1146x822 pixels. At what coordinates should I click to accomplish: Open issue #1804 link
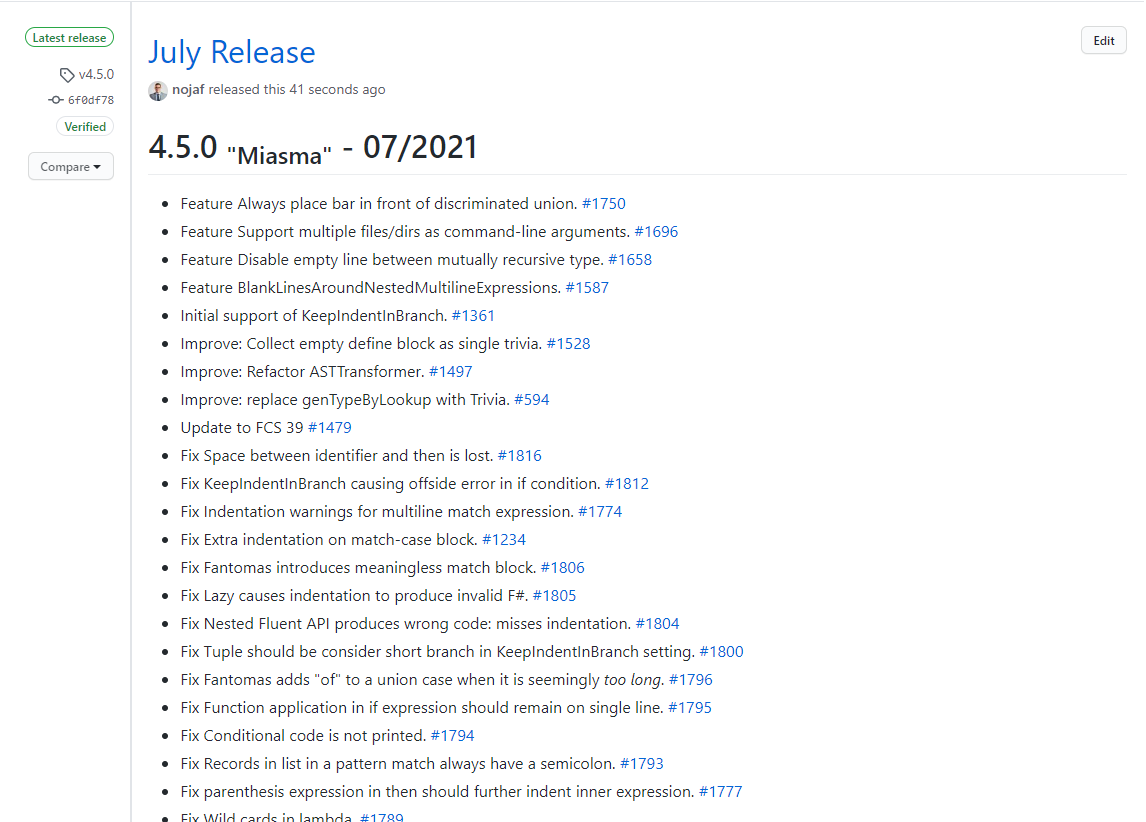(658, 624)
